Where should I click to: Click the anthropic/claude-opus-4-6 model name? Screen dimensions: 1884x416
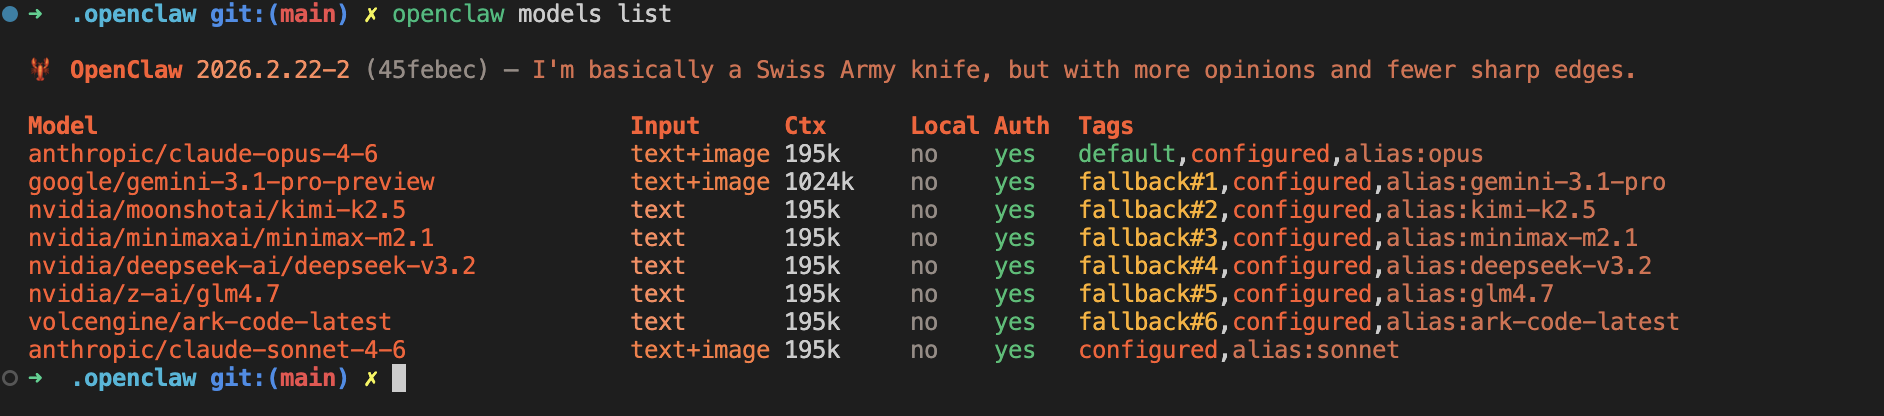tap(203, 154)
